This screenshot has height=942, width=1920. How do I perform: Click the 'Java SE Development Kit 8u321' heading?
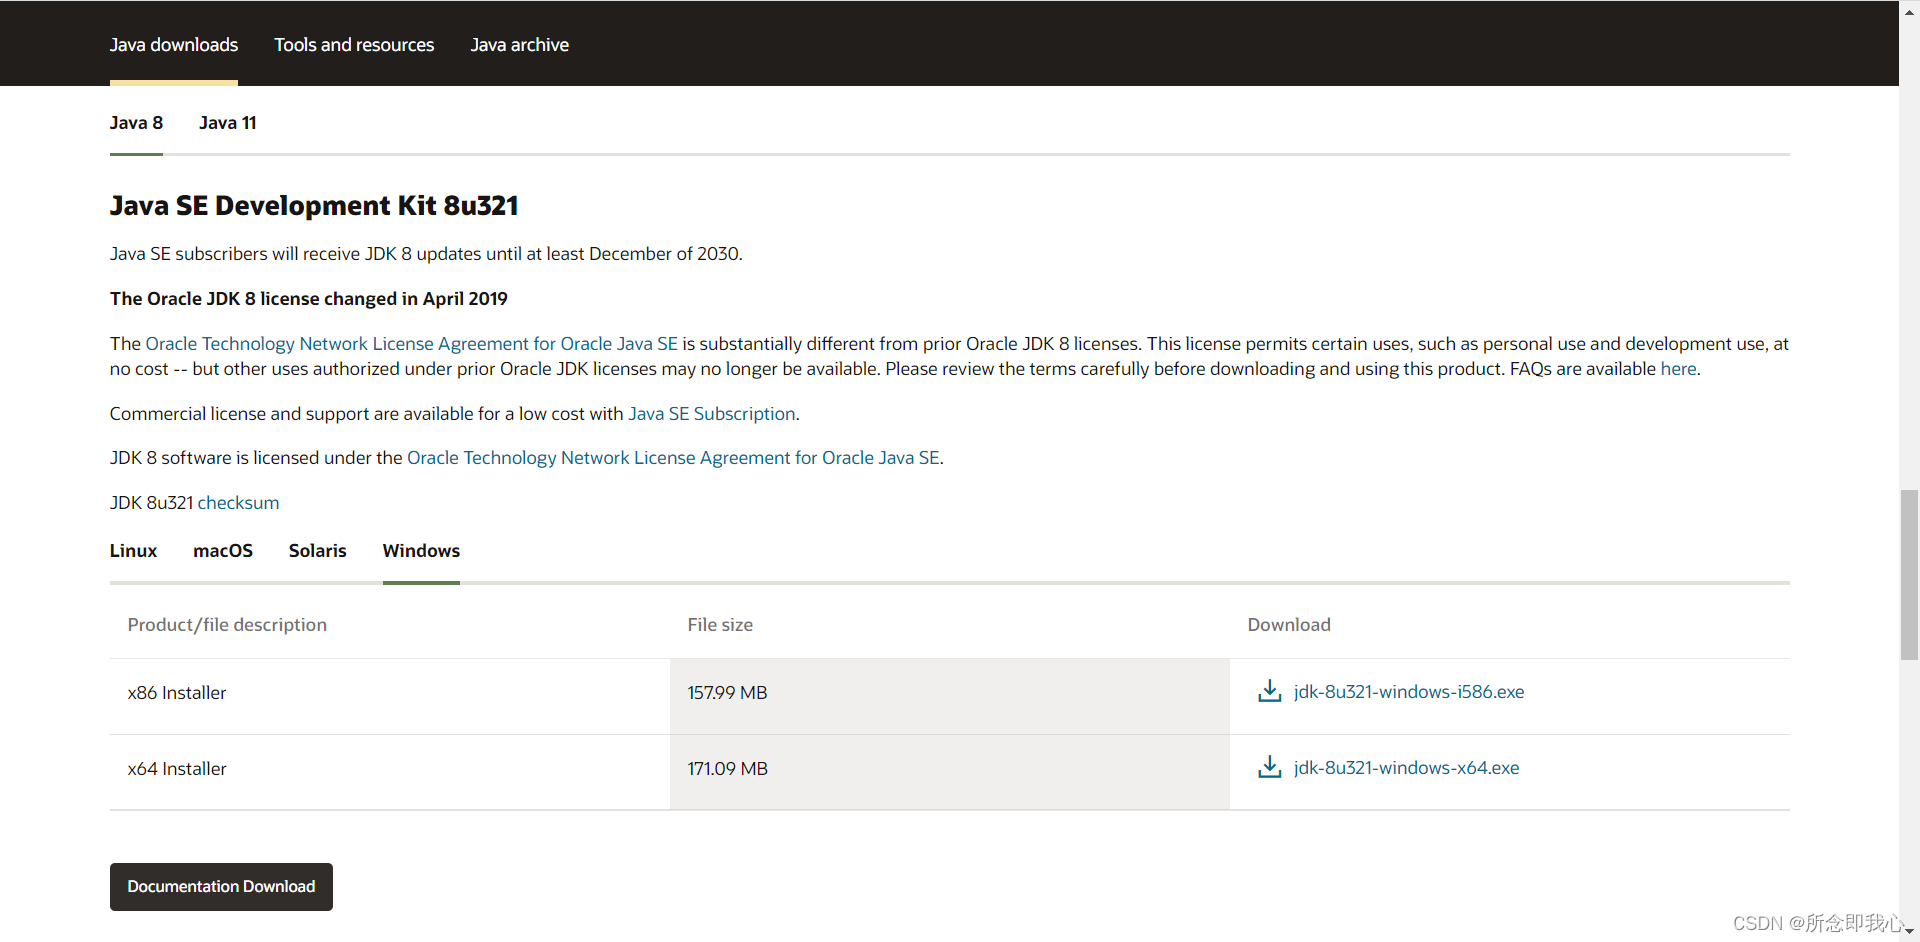[x=314, y=206]
